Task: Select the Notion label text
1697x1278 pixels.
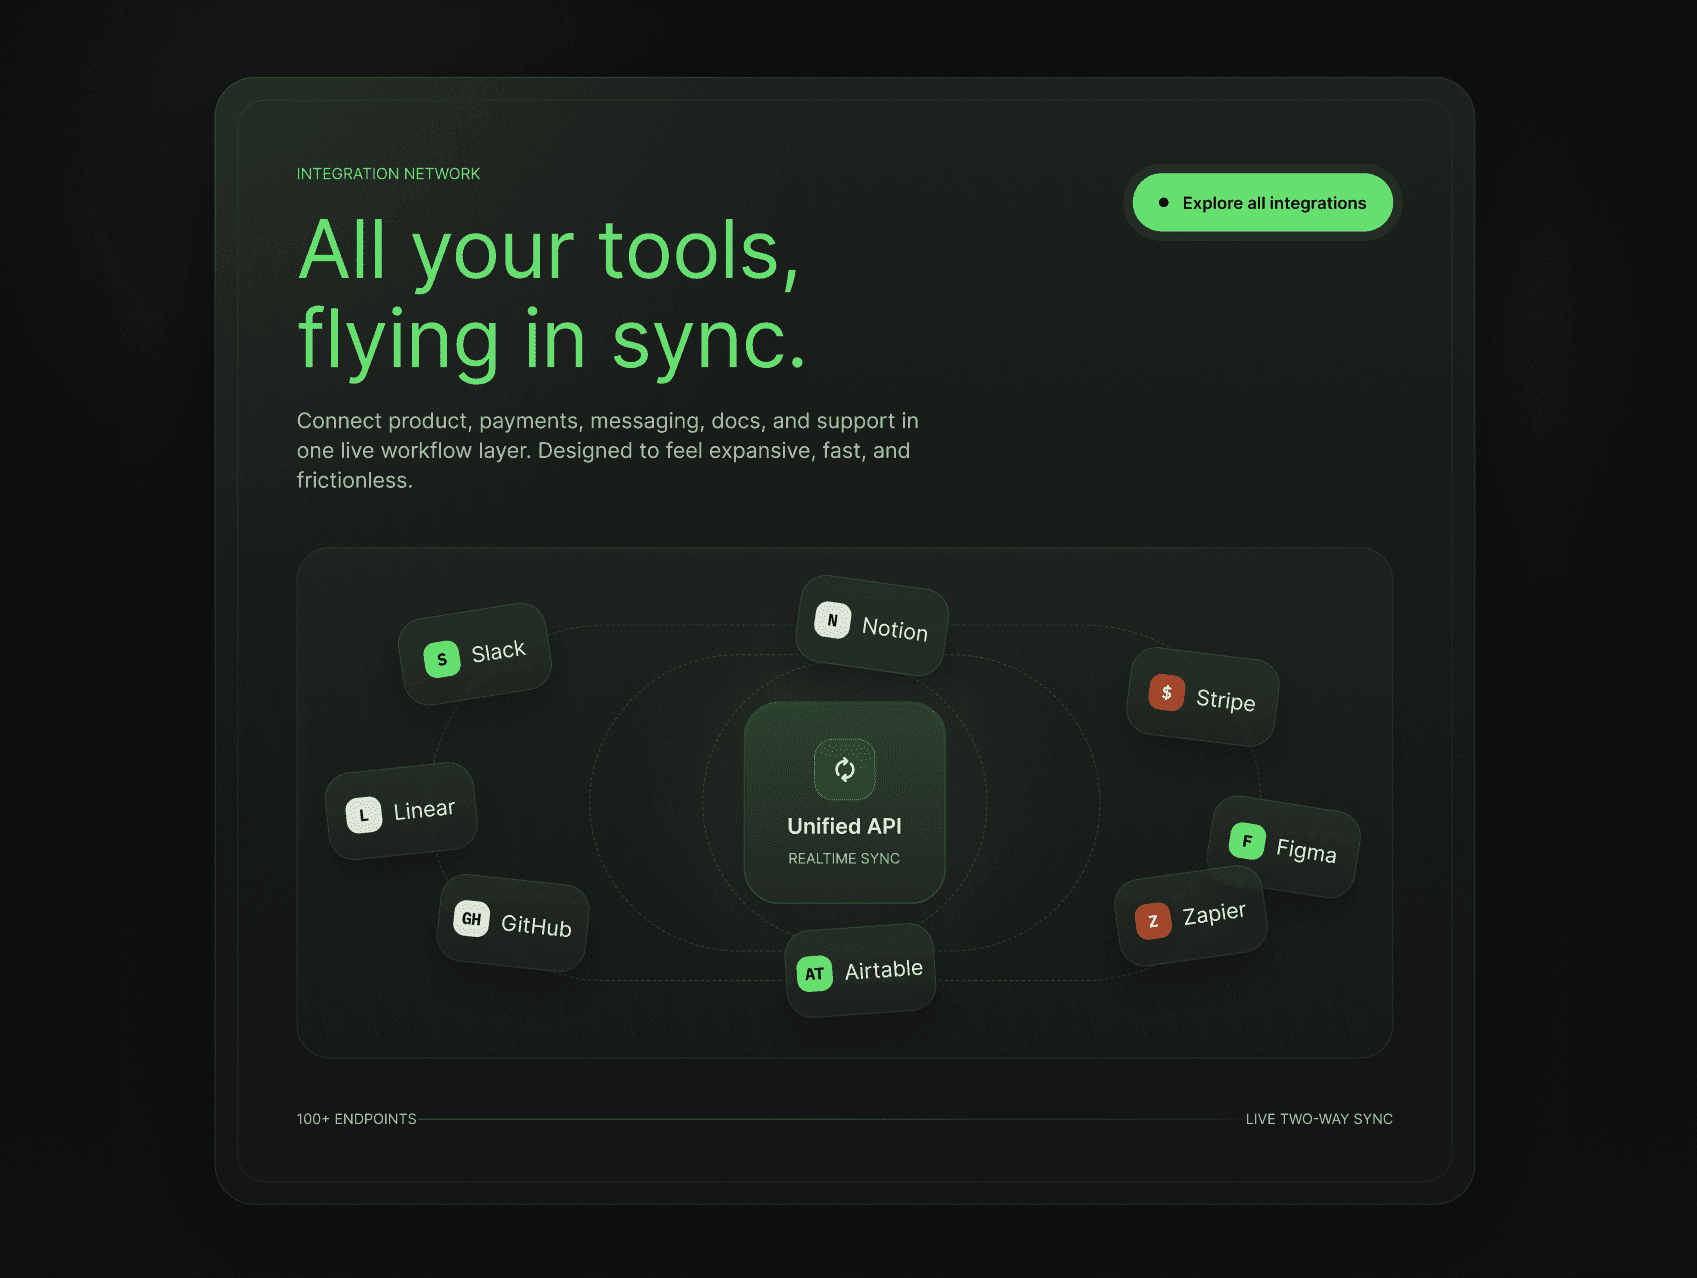Action: click(895, 629)
